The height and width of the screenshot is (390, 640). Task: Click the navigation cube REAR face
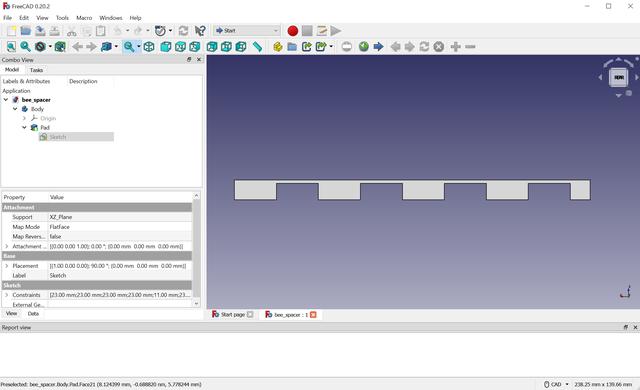point(619,78)
